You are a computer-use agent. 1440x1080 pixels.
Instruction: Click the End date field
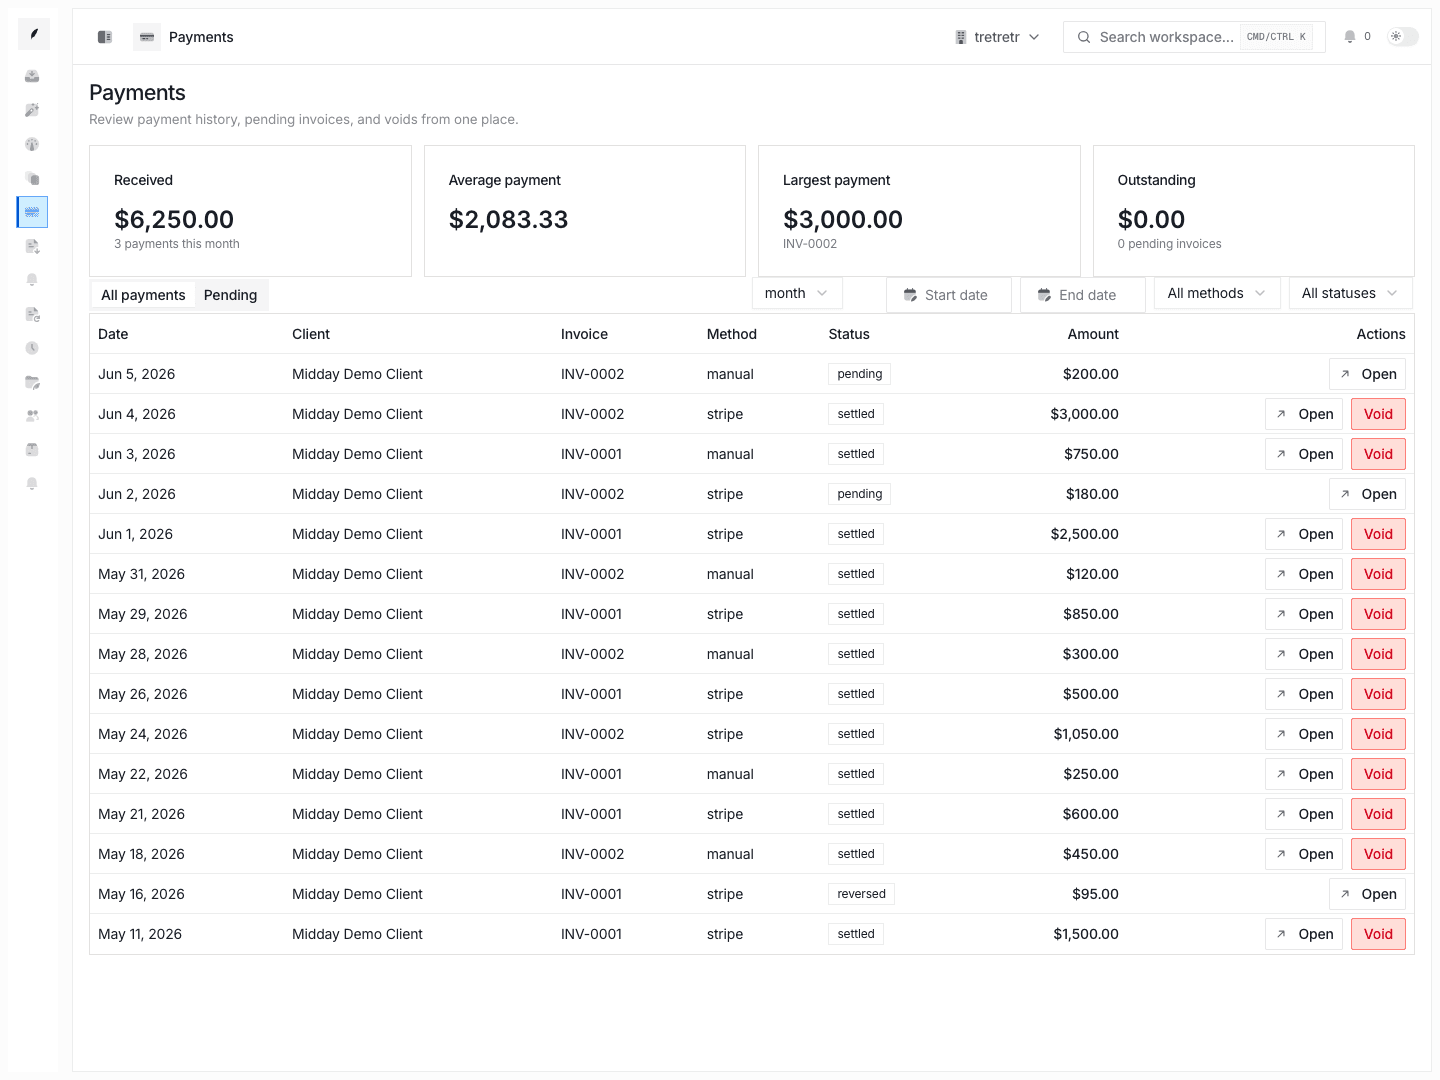click(x=1083, y=295)
